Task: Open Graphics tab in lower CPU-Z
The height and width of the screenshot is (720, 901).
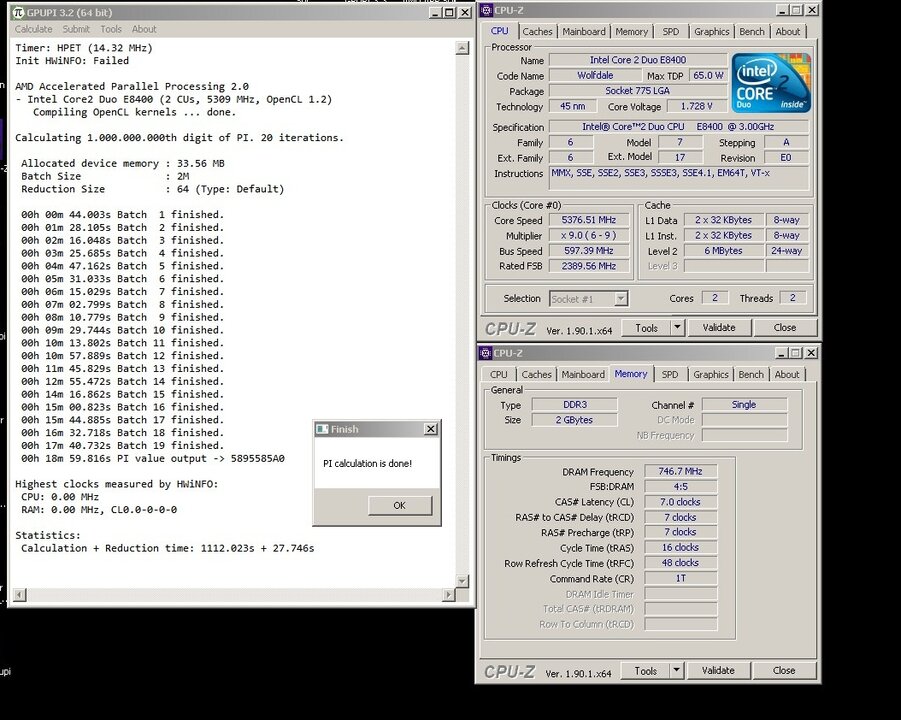Action: point(711,375)
